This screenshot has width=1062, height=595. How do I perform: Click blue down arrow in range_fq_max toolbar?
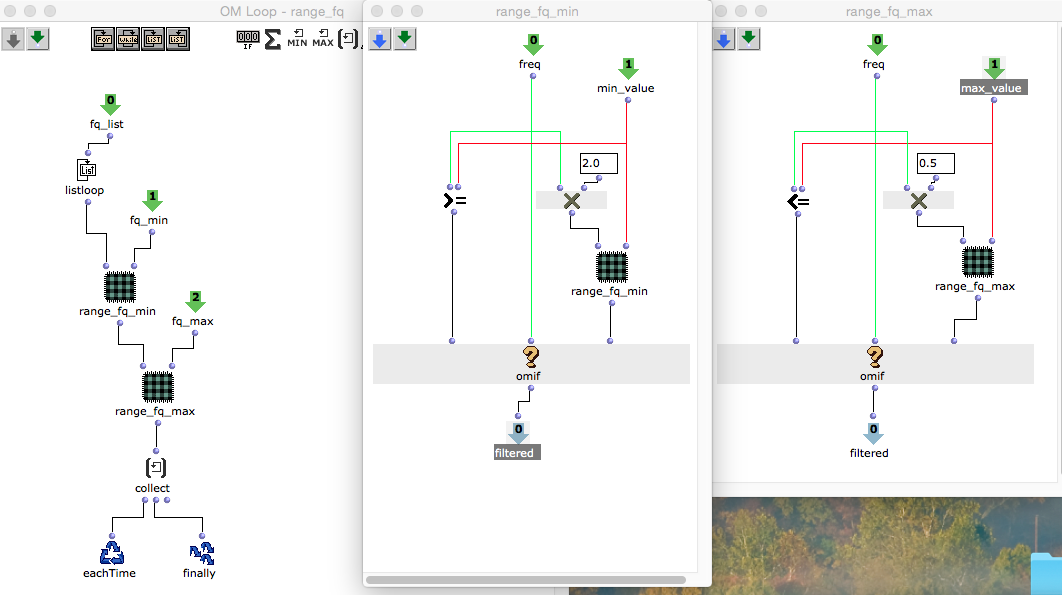coord(723,39)
